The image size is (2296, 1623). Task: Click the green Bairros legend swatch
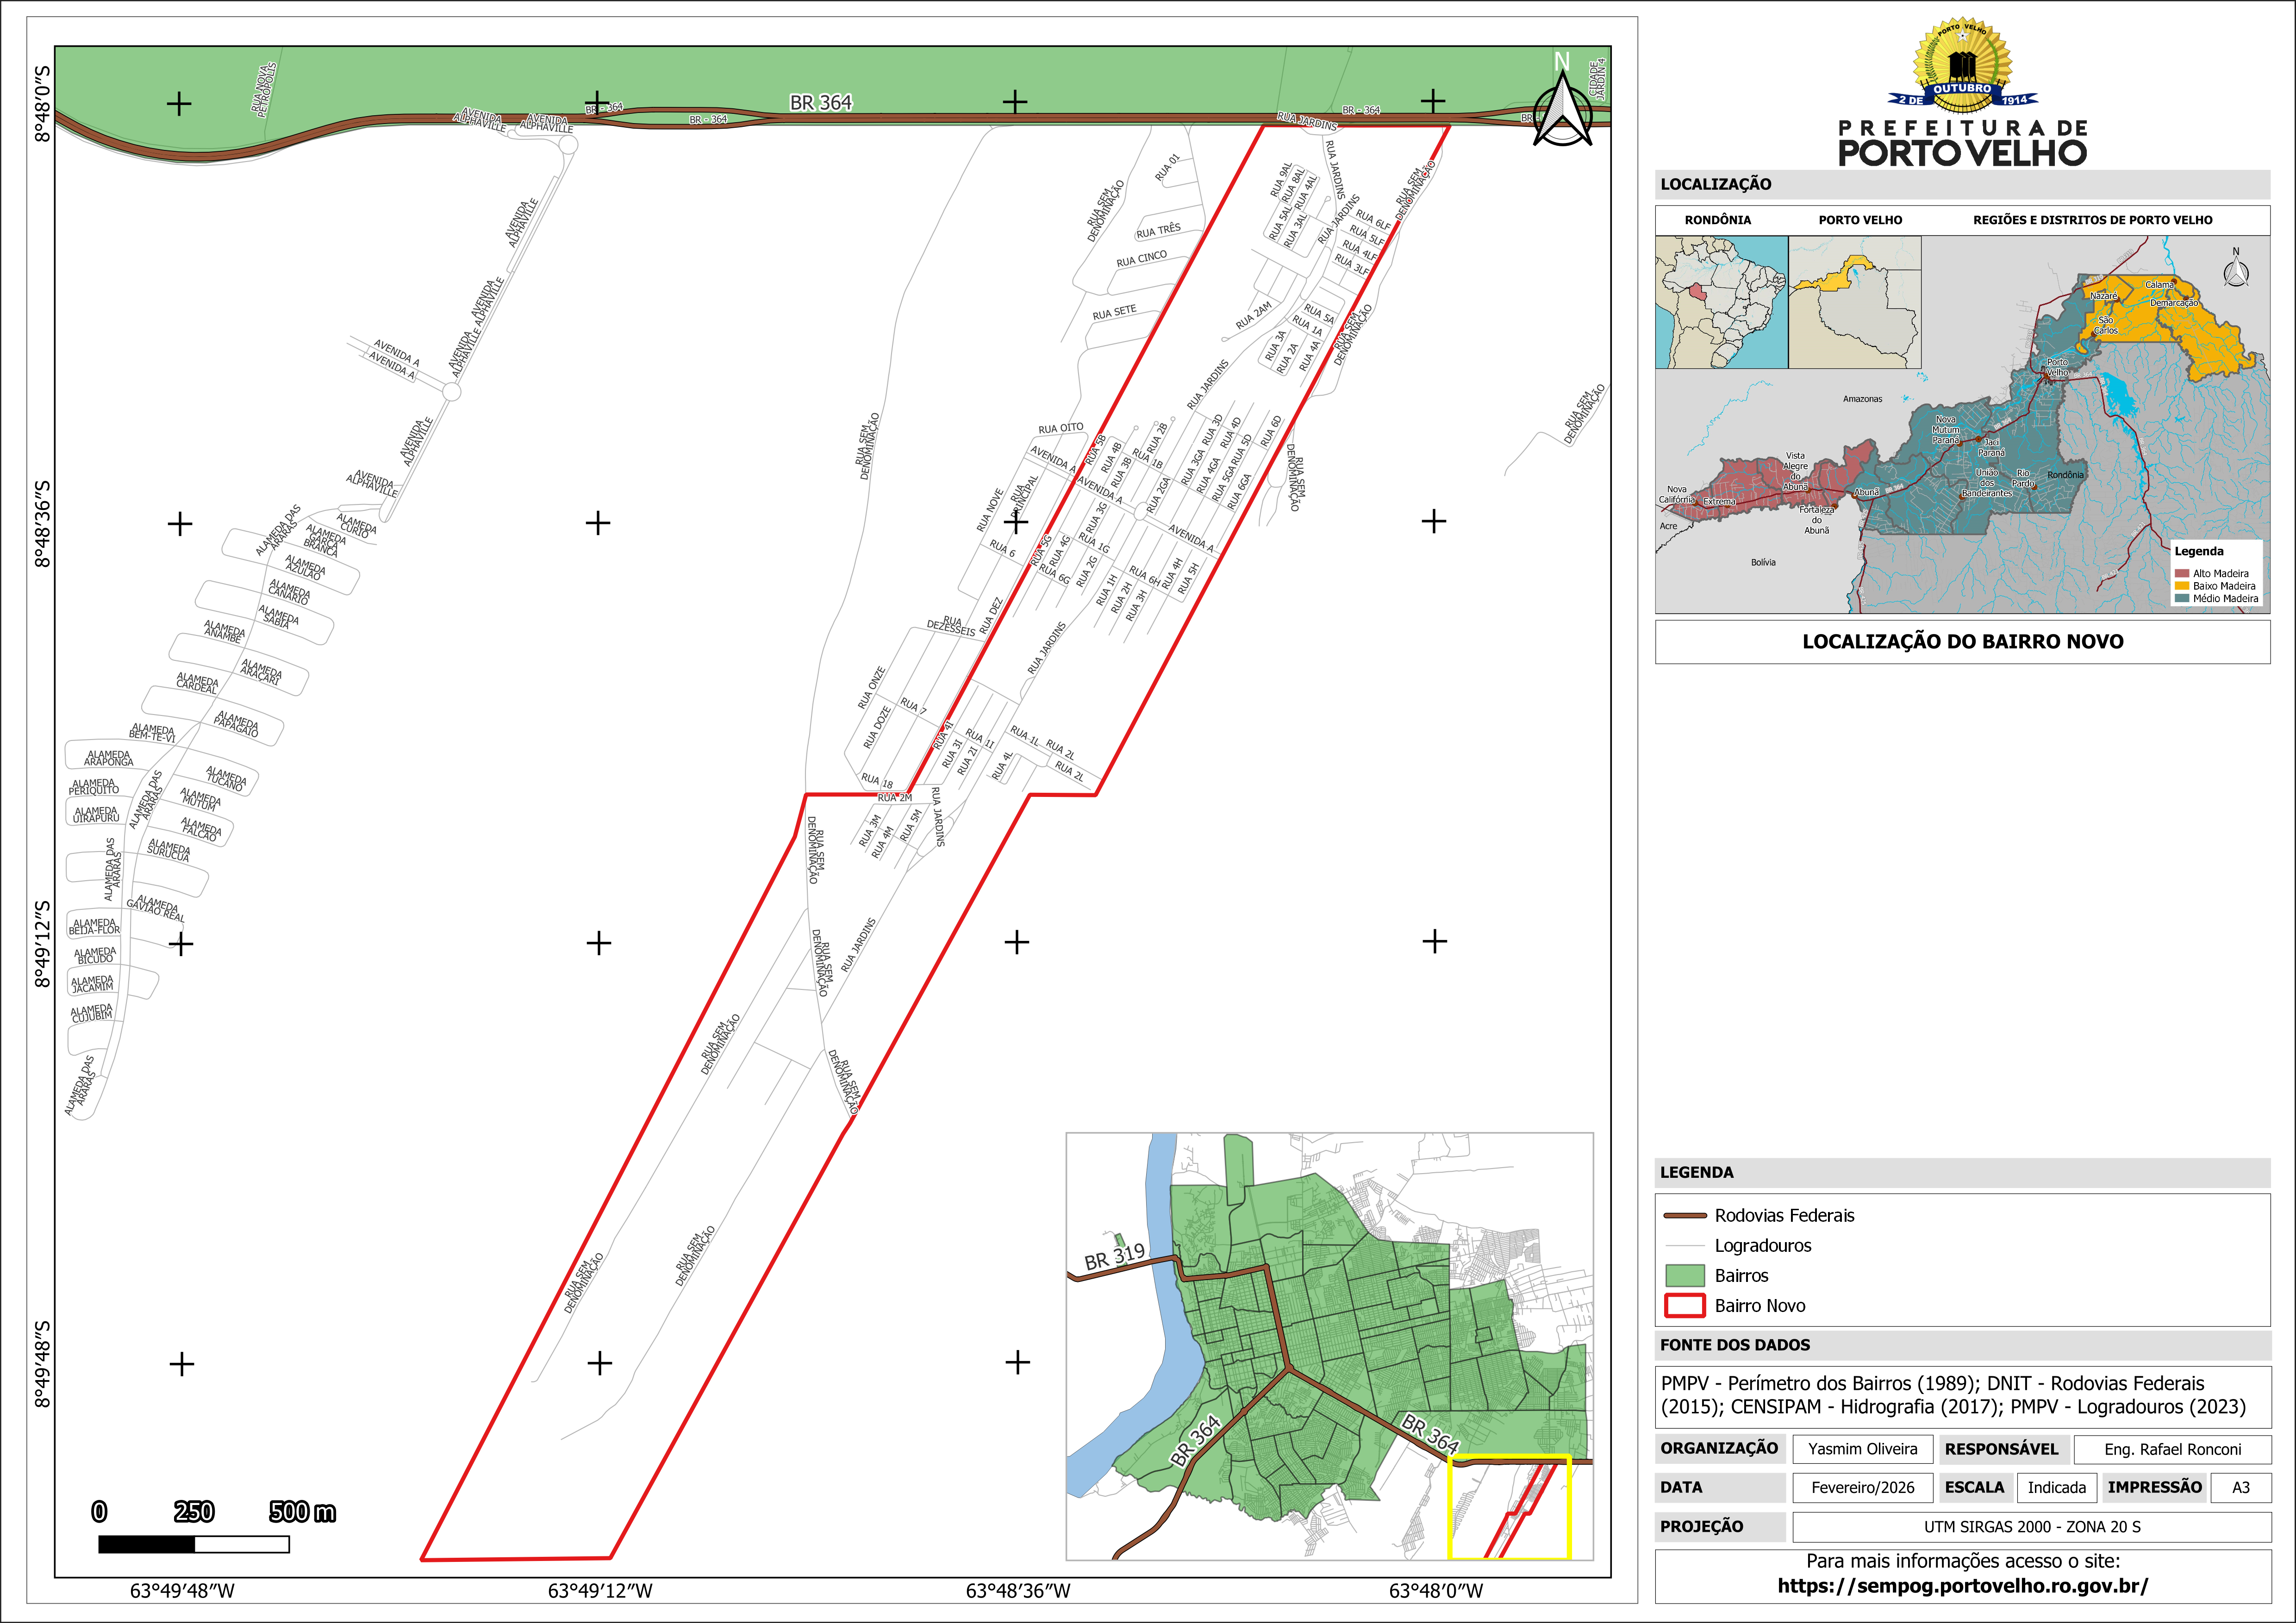coord(1684,1276)
